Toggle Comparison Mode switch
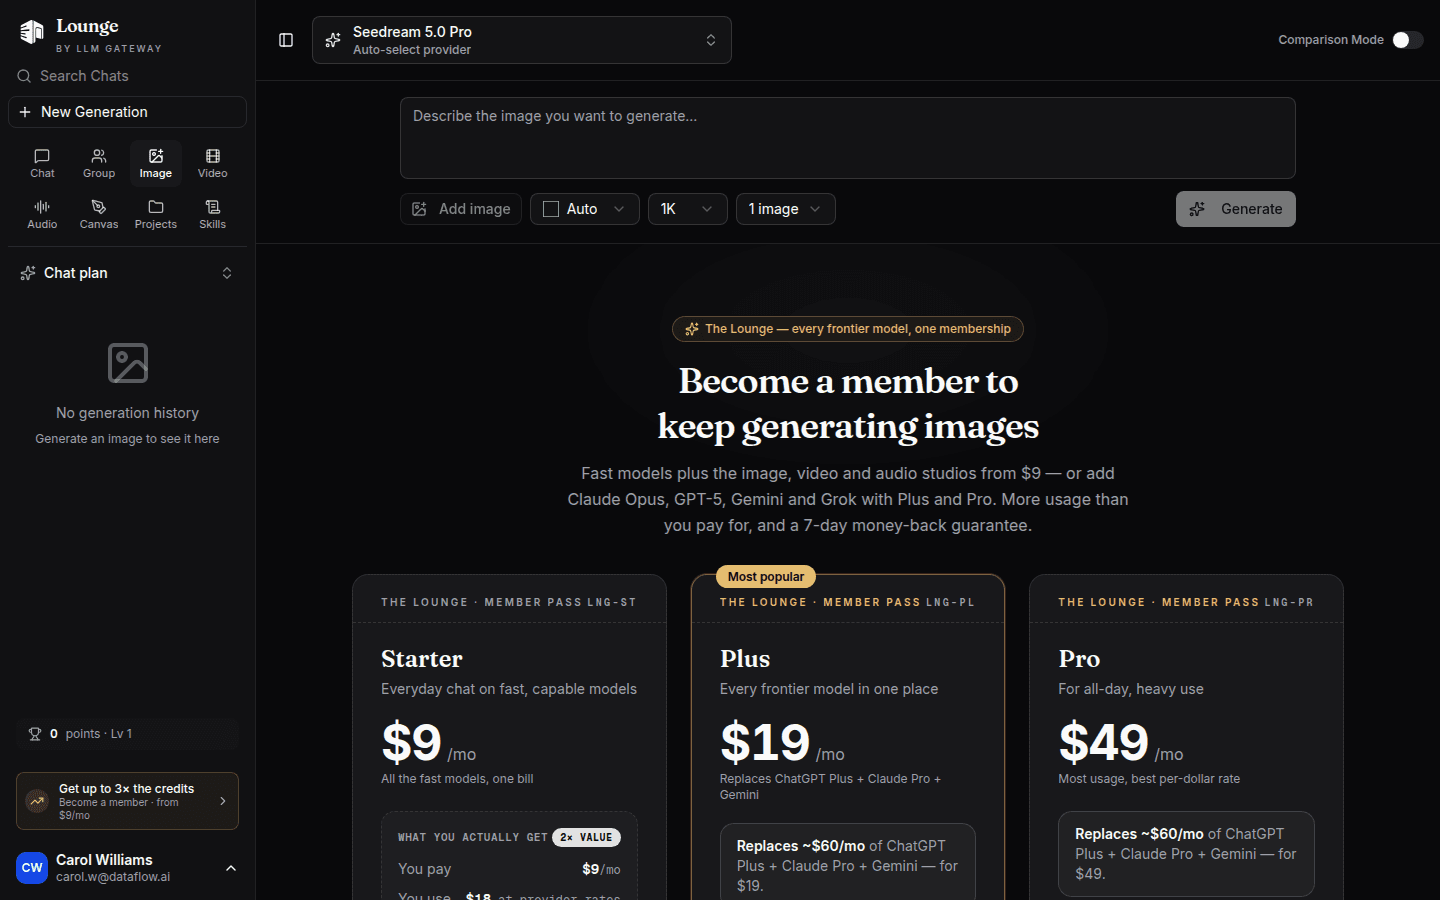 pos(1408,40)
